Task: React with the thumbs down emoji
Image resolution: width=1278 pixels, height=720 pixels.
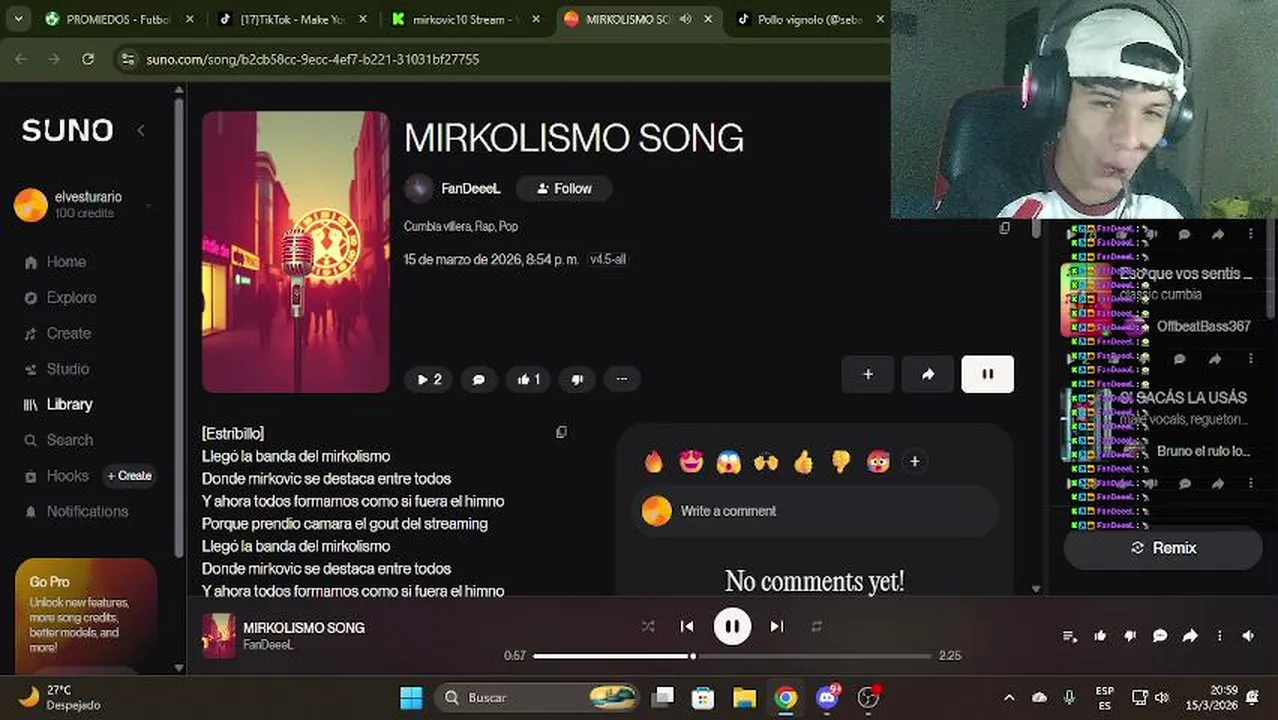Action: 841,461
